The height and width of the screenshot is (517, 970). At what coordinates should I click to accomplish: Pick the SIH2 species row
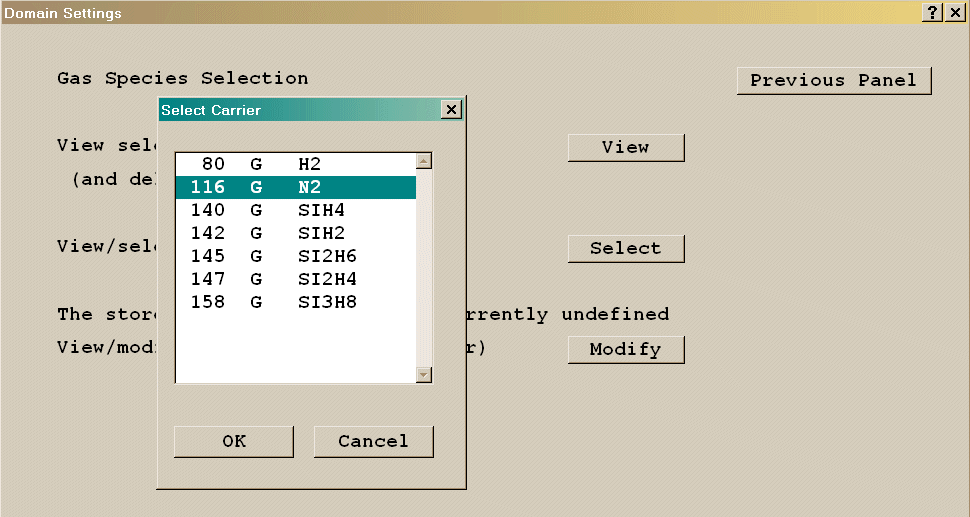295,233
